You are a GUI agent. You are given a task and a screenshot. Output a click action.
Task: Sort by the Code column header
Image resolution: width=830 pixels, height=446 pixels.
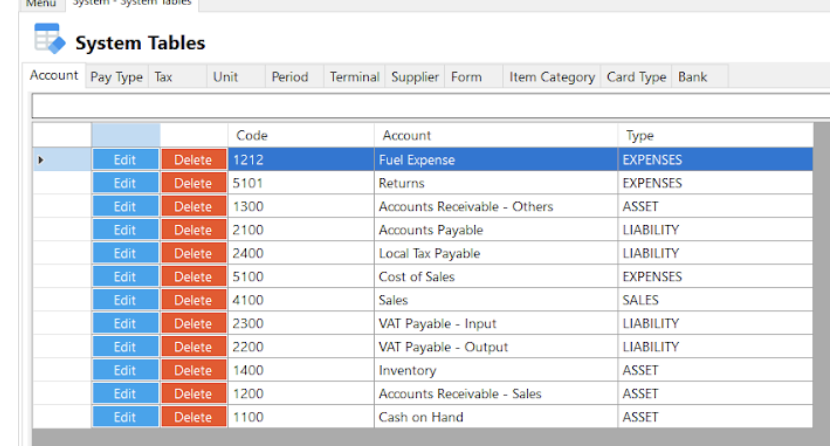click(301, 135)
